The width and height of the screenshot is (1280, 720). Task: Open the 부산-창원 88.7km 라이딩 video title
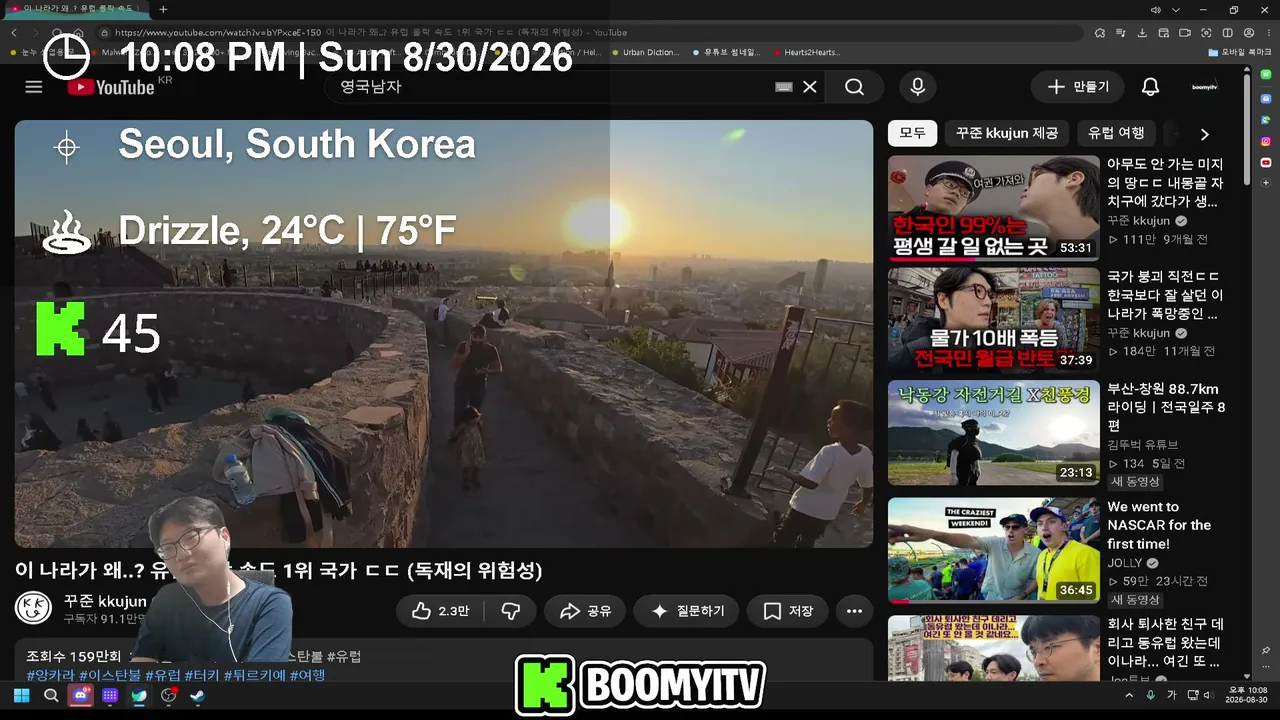1166,407
